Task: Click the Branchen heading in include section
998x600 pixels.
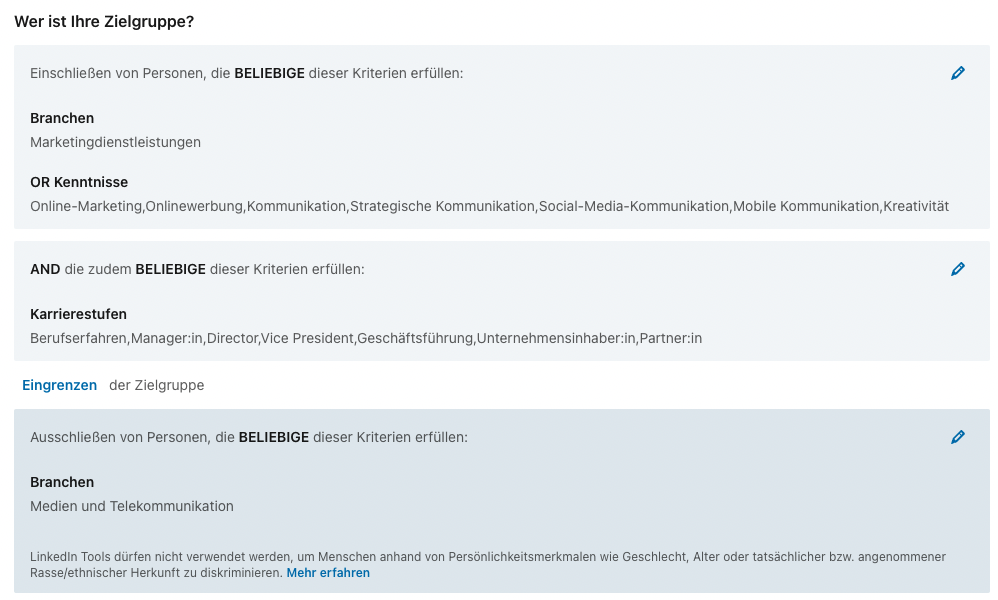Action: click(62, 118)
